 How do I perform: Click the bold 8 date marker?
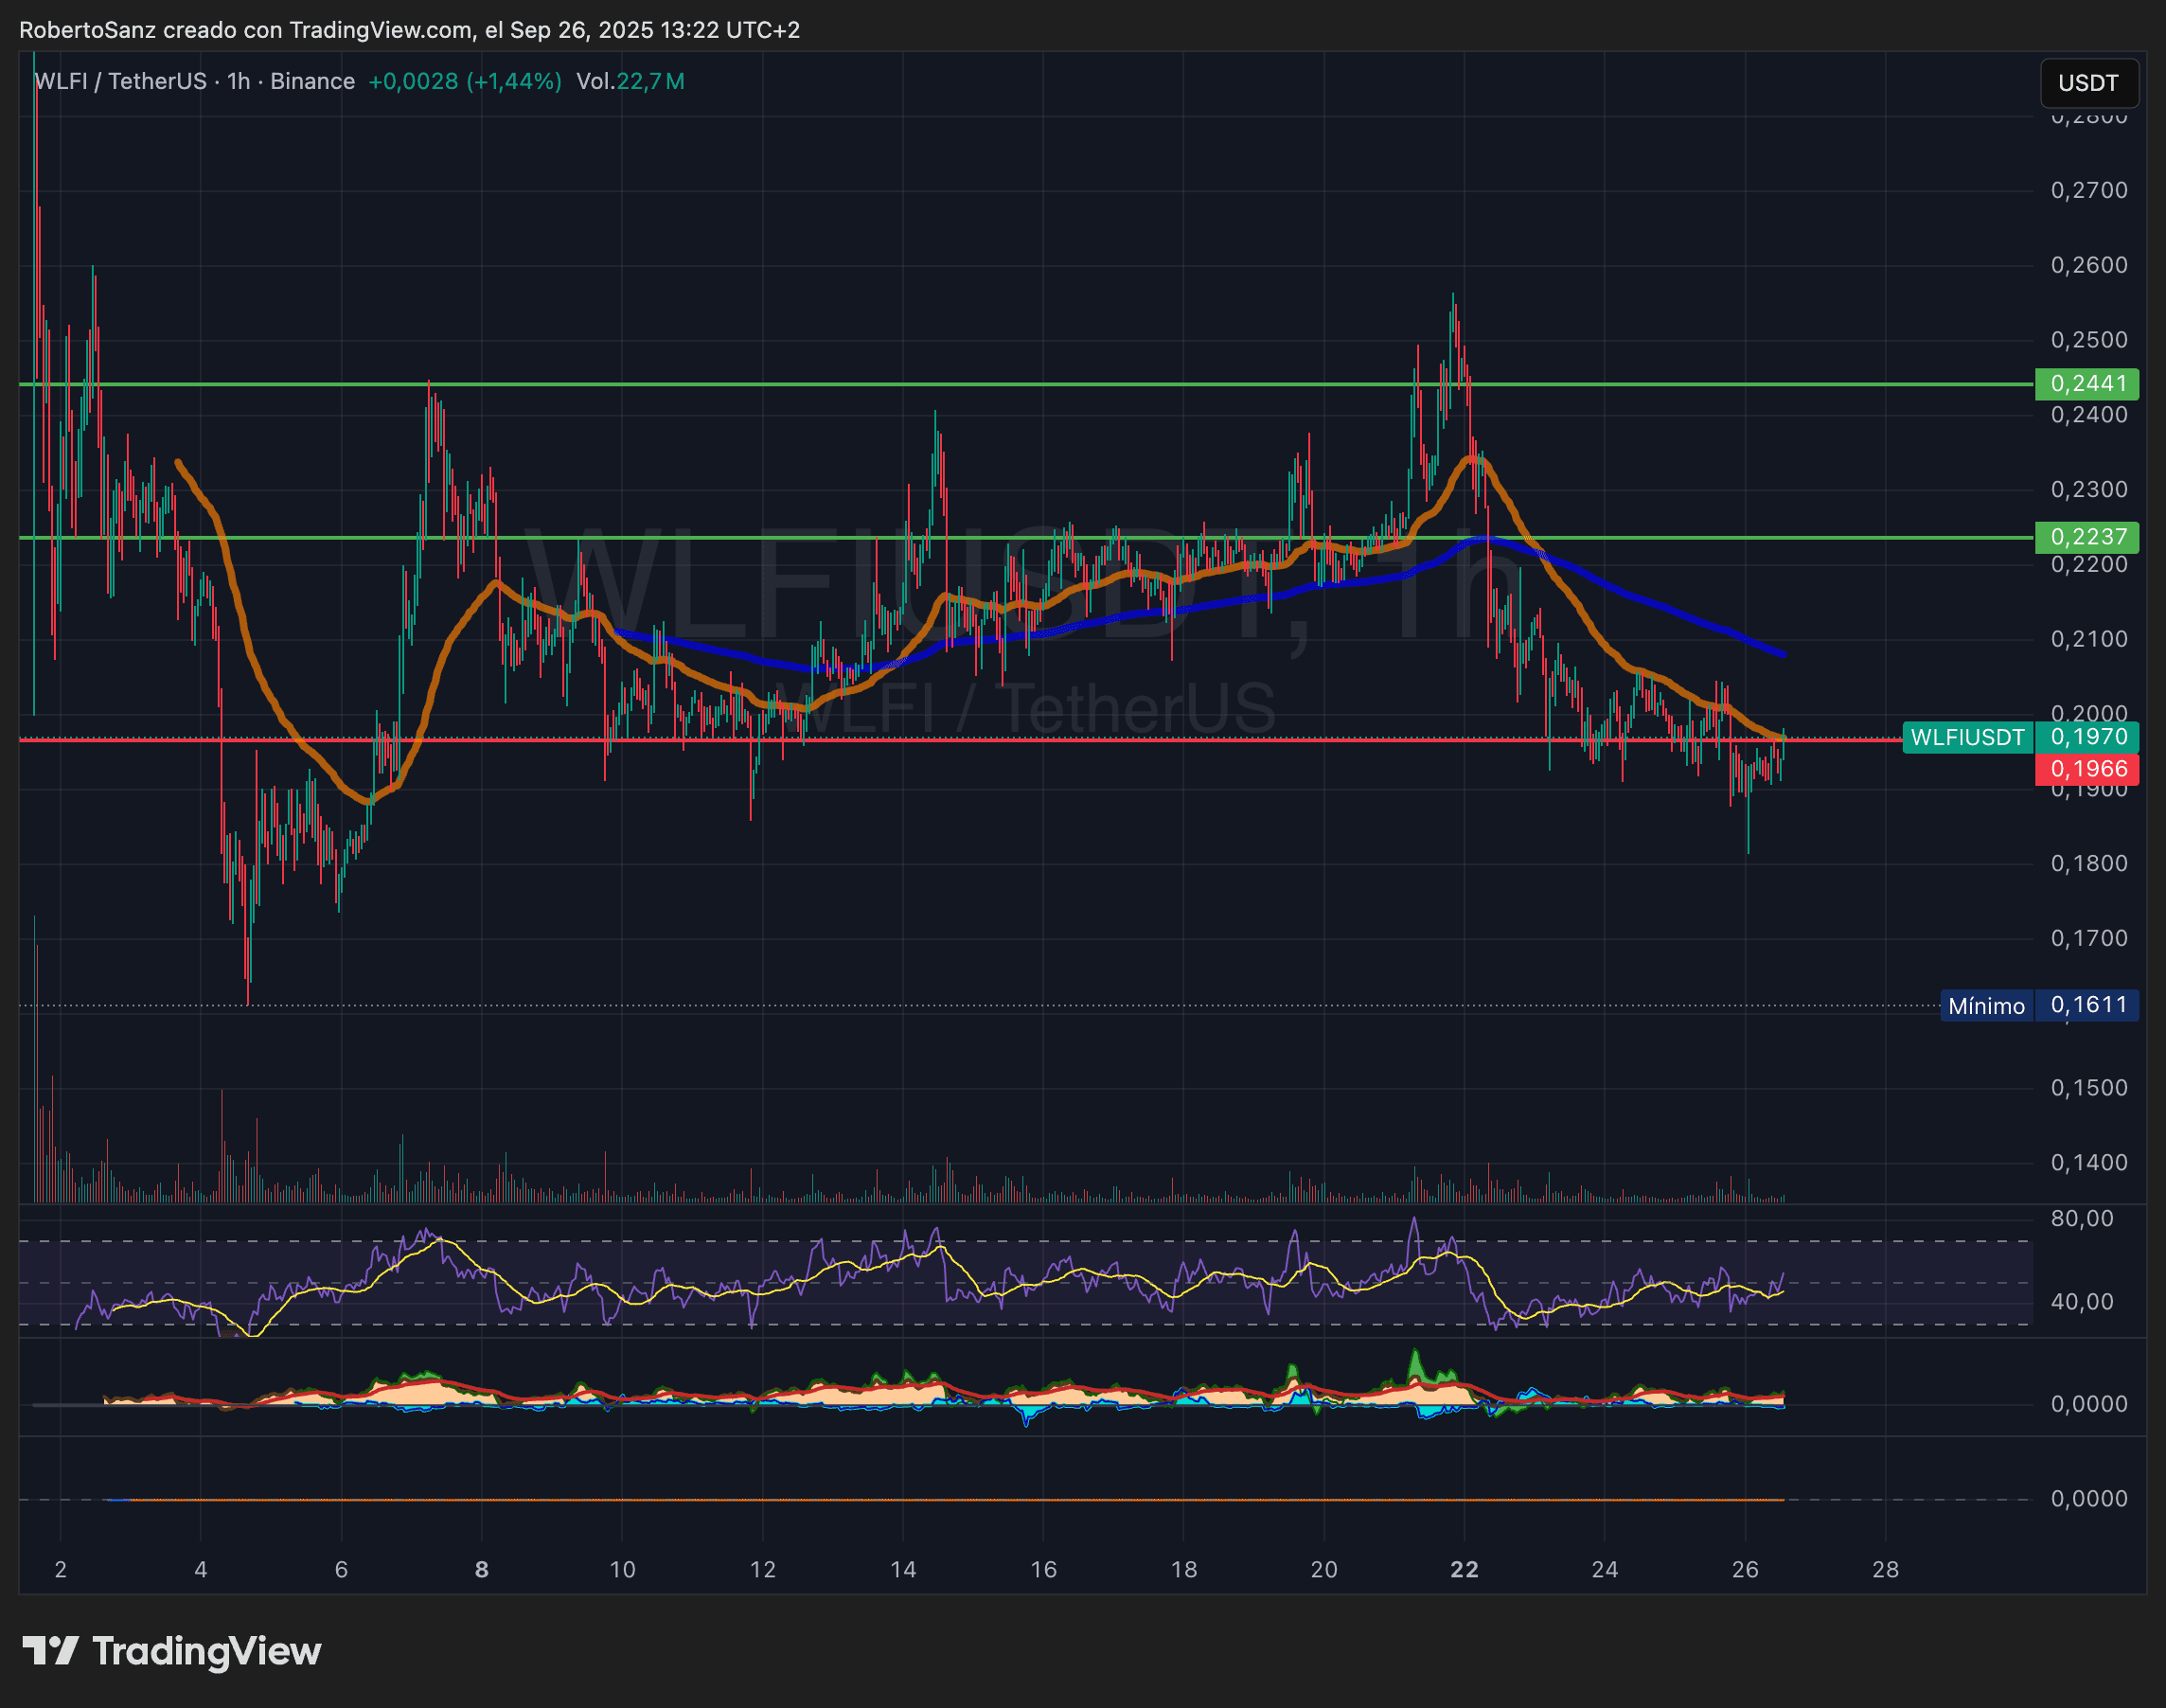tap(482, 1569)
